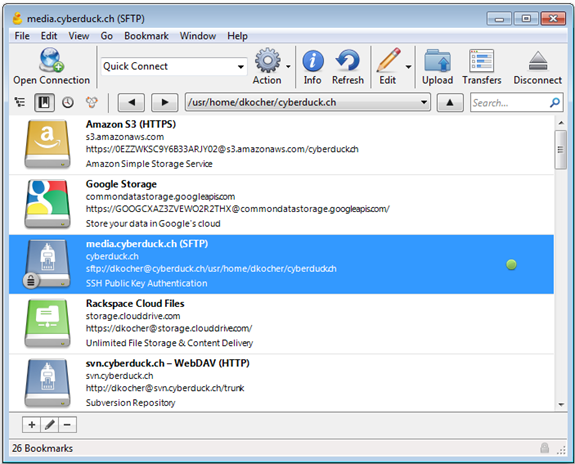
Task: Open the Transfers window icon
Action: coord(481,61)
